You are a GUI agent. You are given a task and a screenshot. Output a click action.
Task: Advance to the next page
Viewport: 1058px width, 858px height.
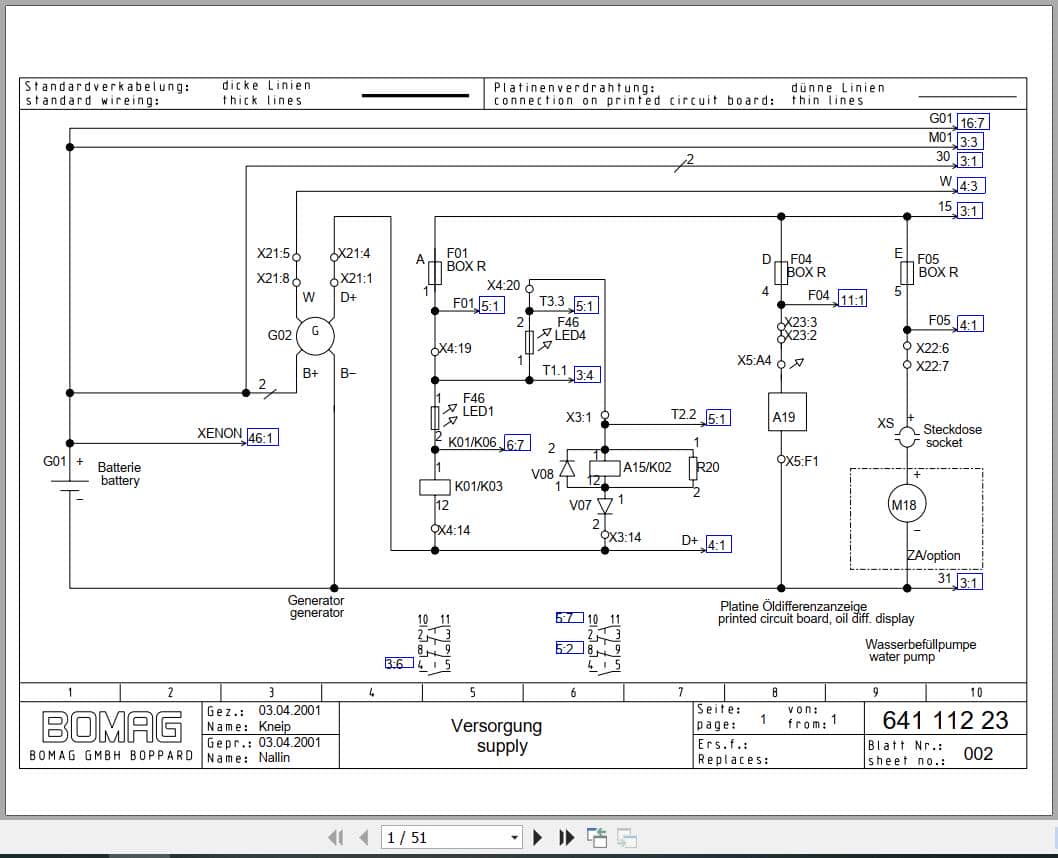538,838
